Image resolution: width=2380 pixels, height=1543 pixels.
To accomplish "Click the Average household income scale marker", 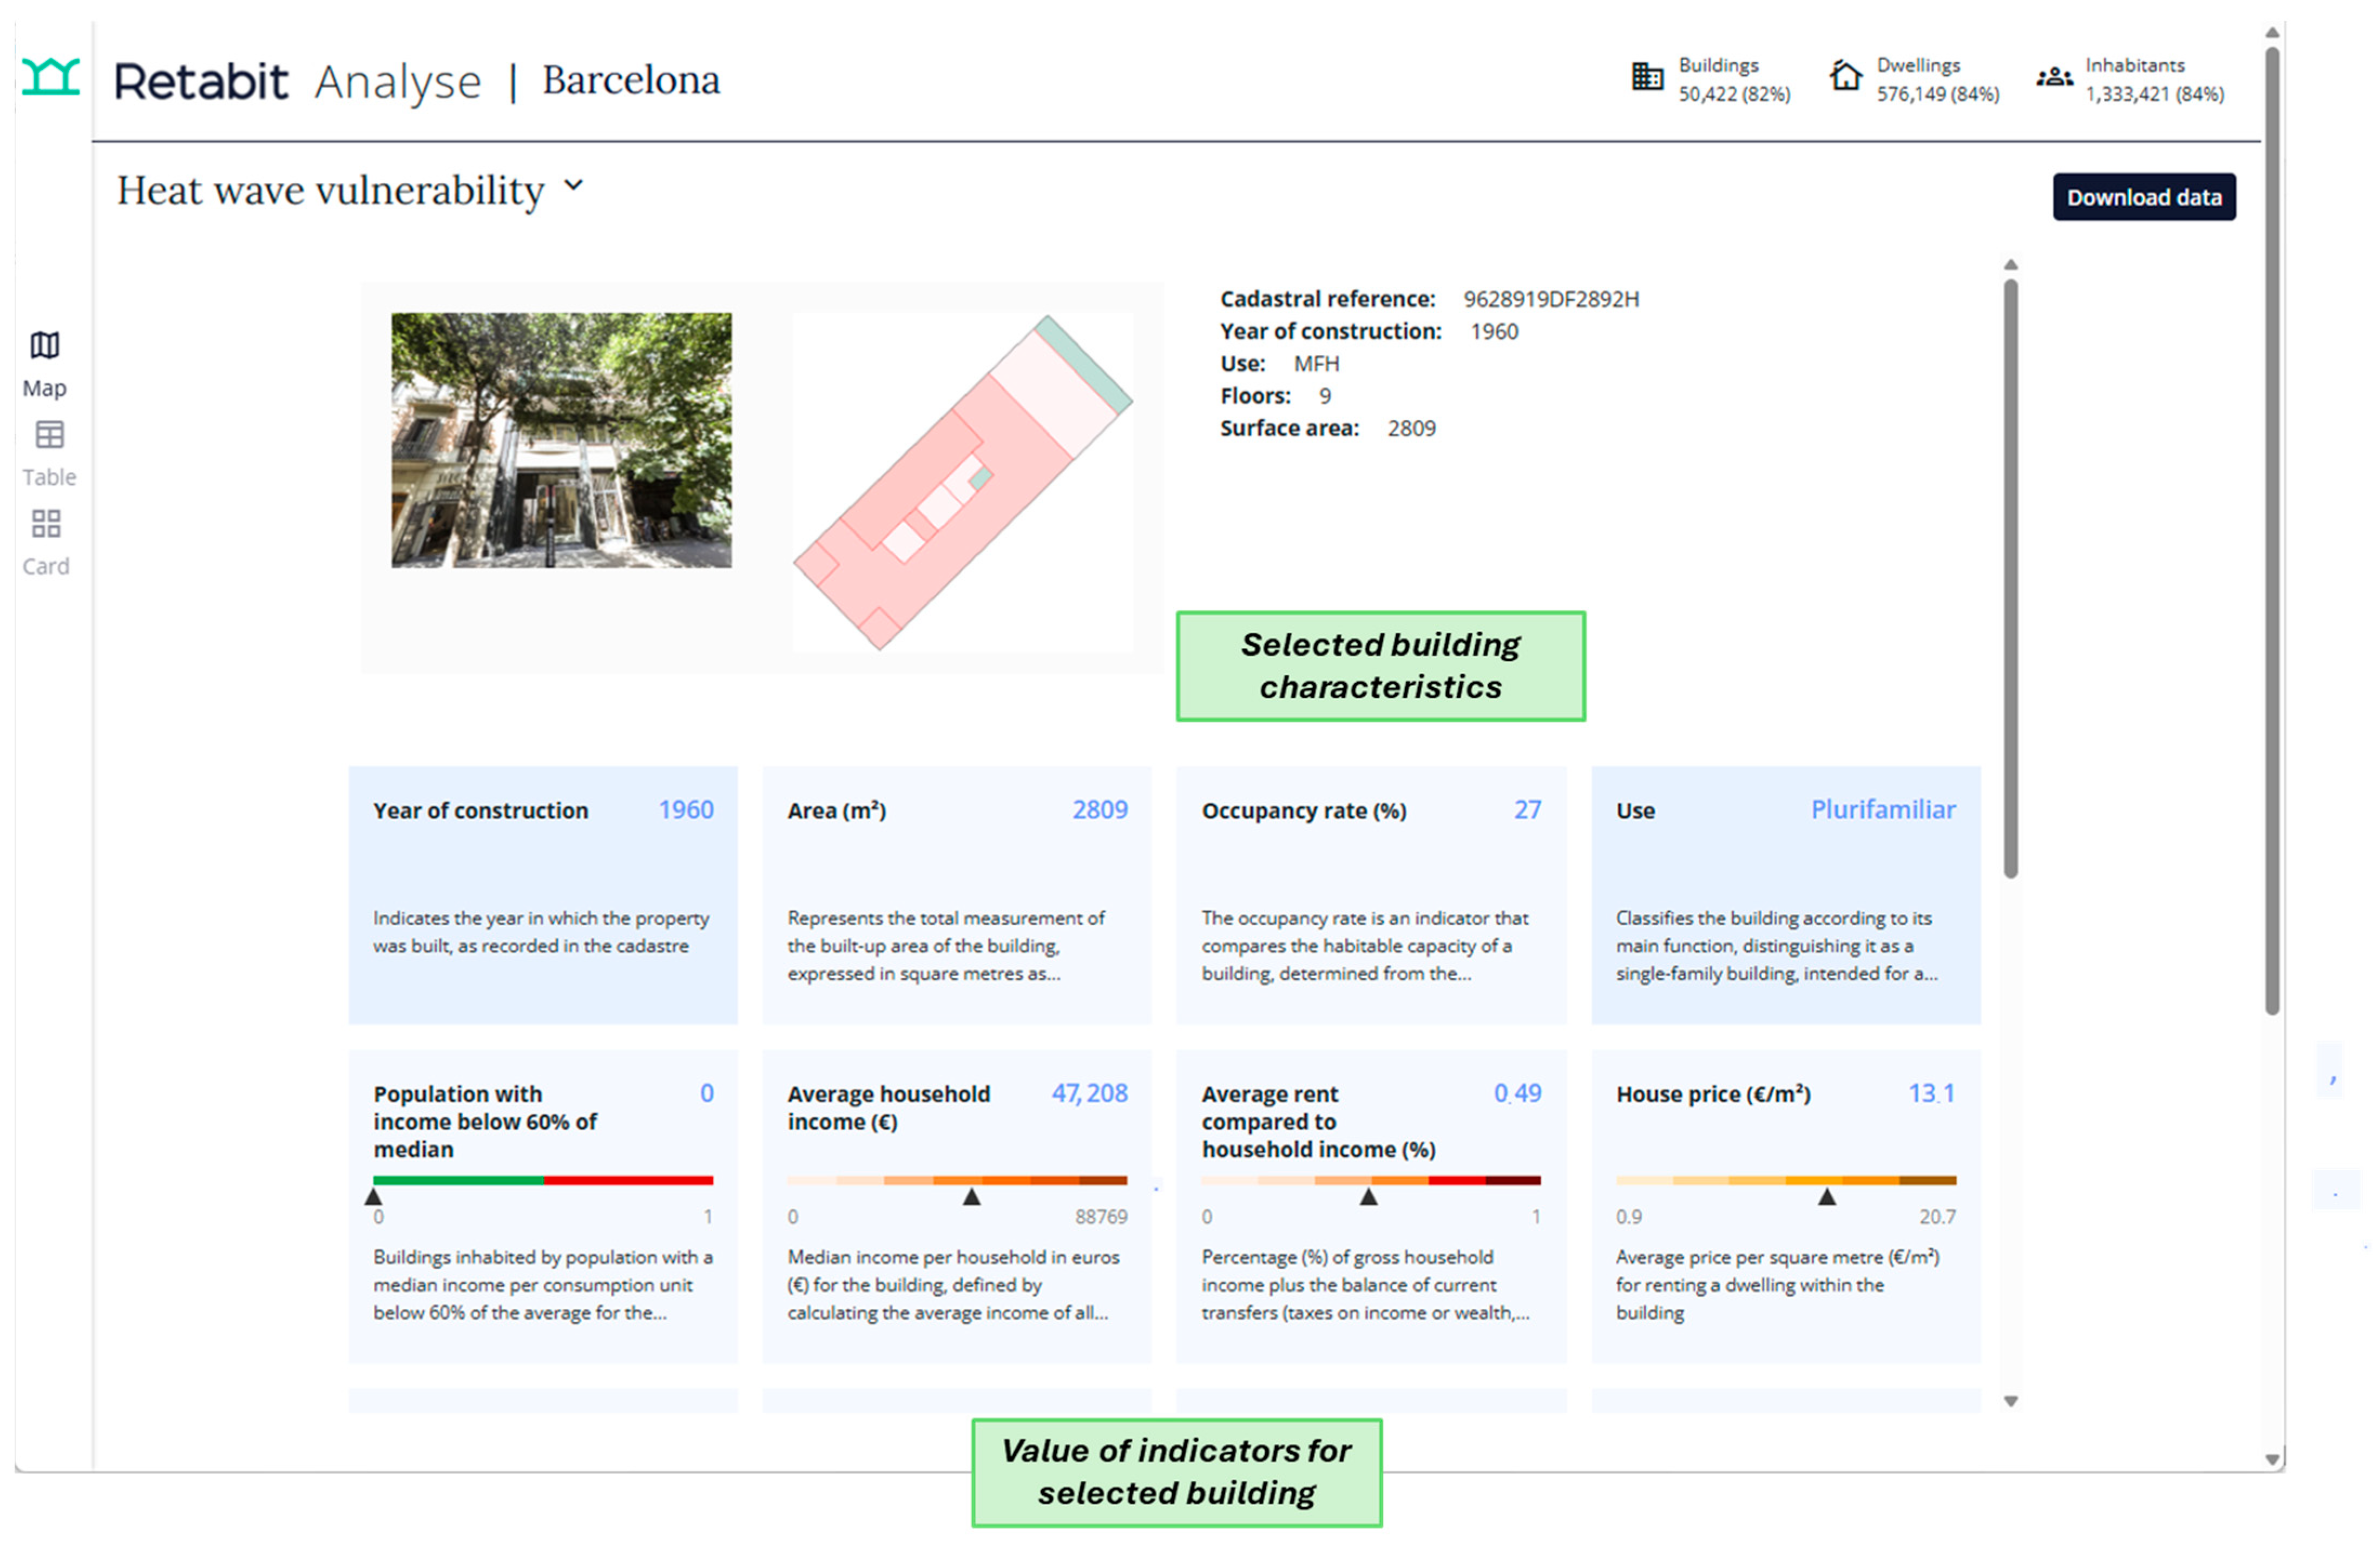I will pos(971,1196).
